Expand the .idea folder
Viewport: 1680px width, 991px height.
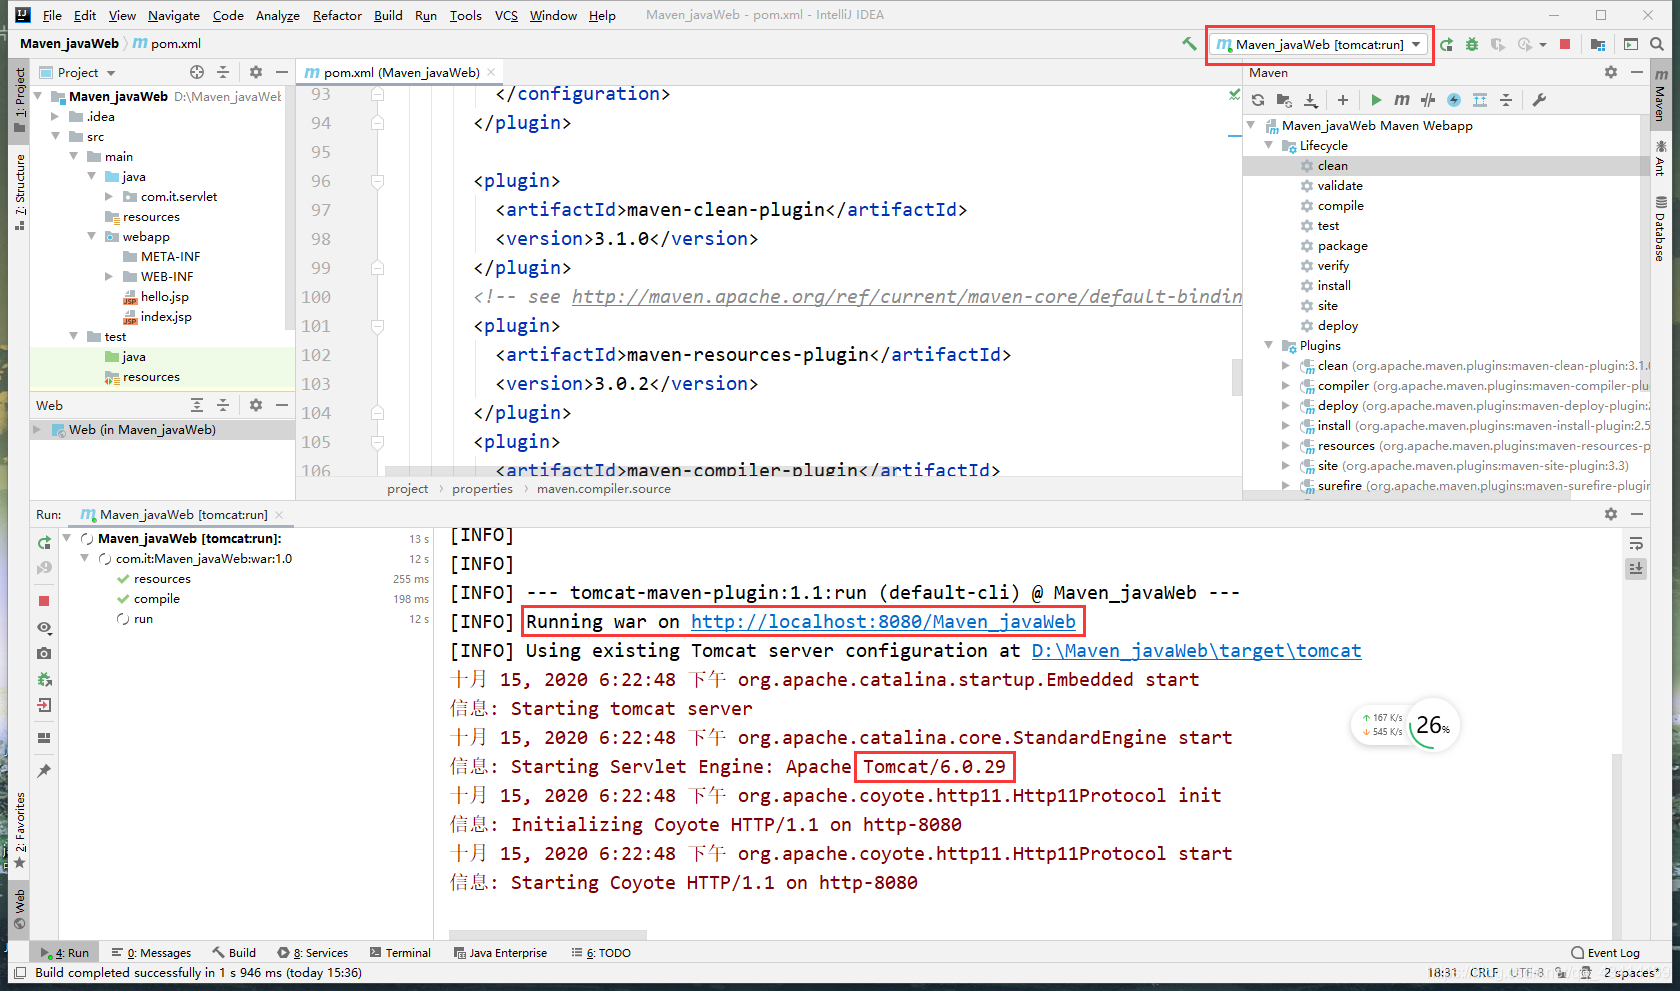[55, 117]
